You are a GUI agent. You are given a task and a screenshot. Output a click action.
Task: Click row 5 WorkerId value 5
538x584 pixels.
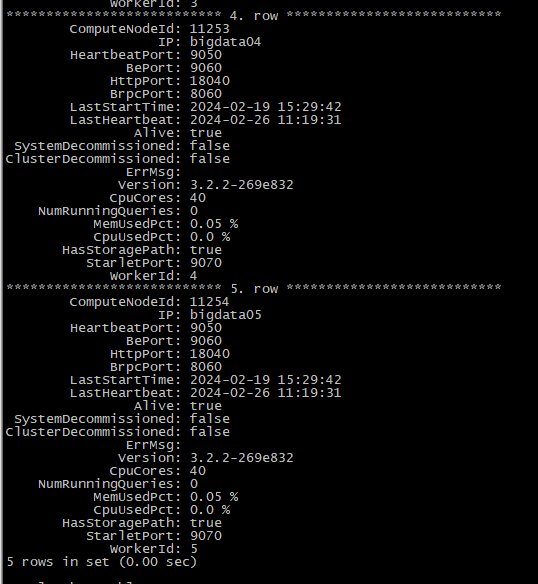coord(194,549)
